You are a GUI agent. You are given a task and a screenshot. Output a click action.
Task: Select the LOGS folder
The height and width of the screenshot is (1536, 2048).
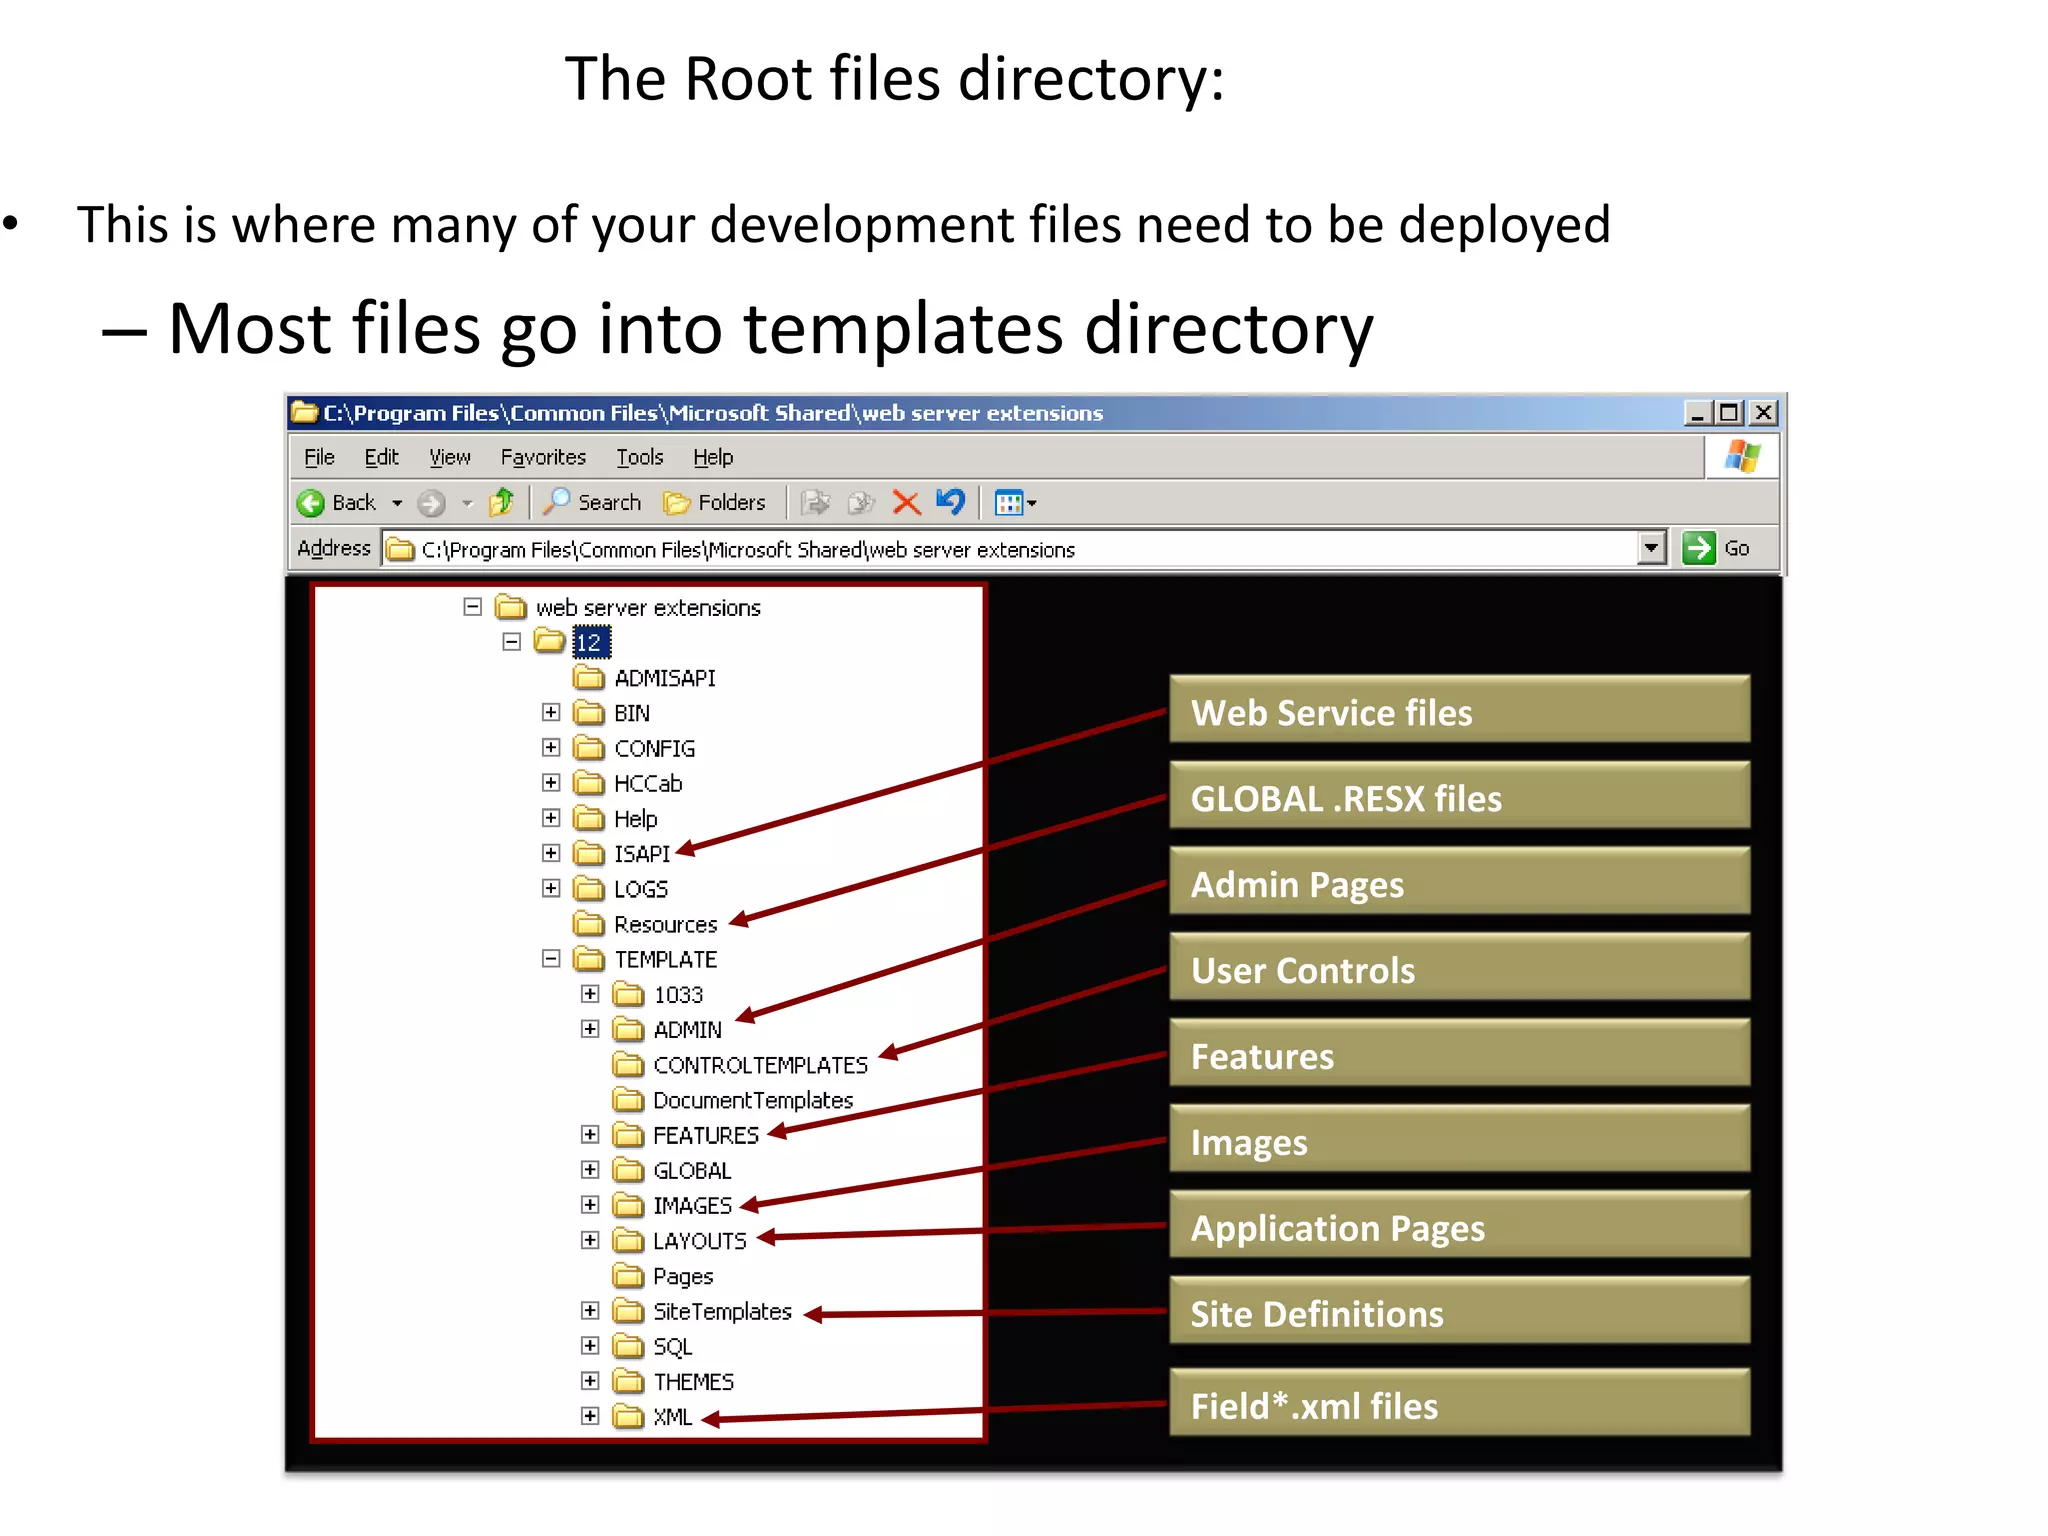point(641,889)
